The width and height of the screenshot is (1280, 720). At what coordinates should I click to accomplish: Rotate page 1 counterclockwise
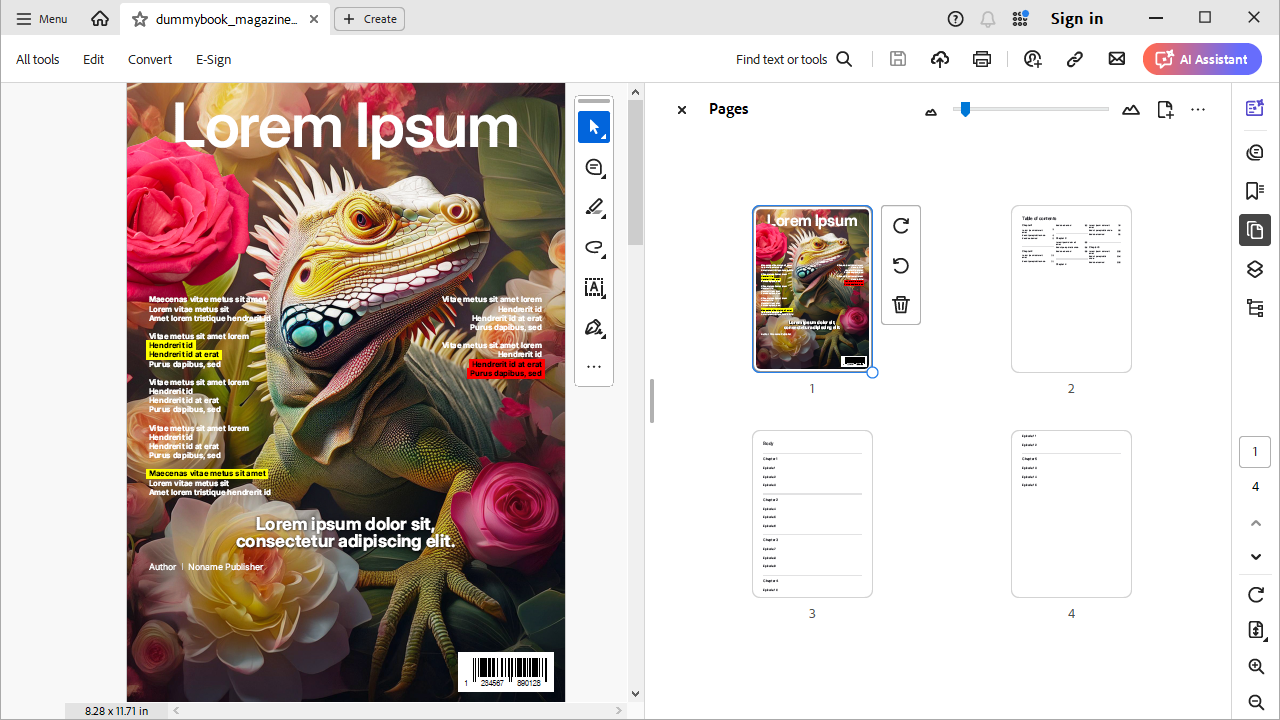coord(901,265)
